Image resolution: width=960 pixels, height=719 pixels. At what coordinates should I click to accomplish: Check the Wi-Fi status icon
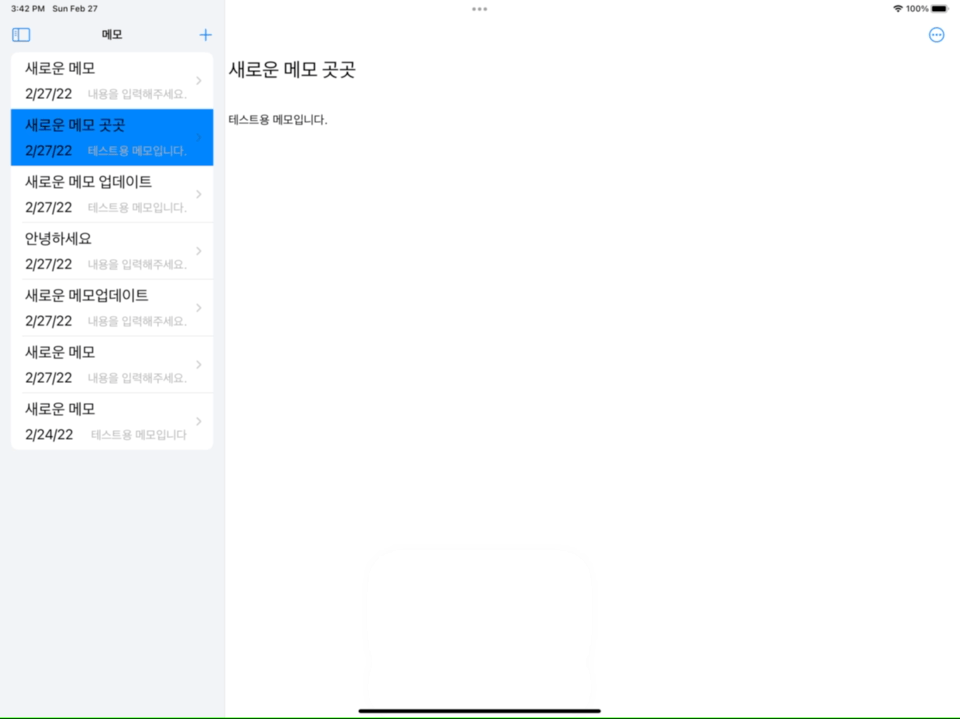tap(898, 9)
